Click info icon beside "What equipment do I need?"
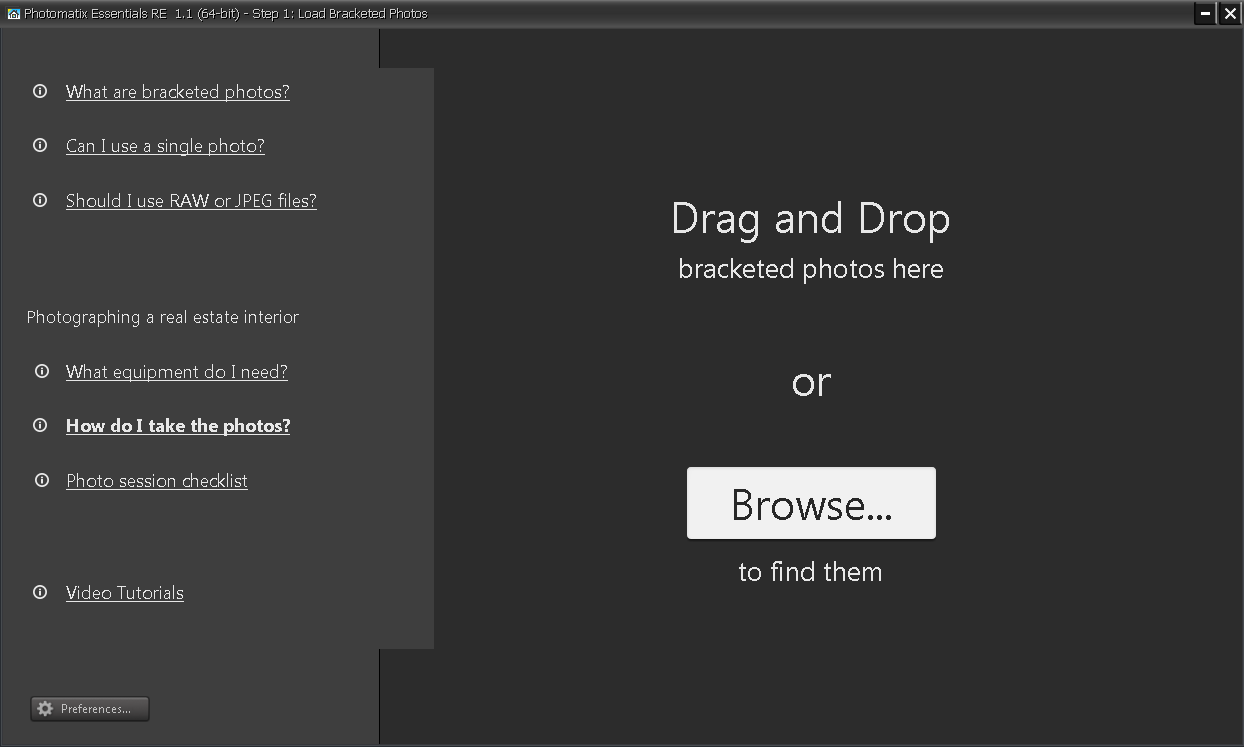This screenshot has width=1244, height=747. 41,371
